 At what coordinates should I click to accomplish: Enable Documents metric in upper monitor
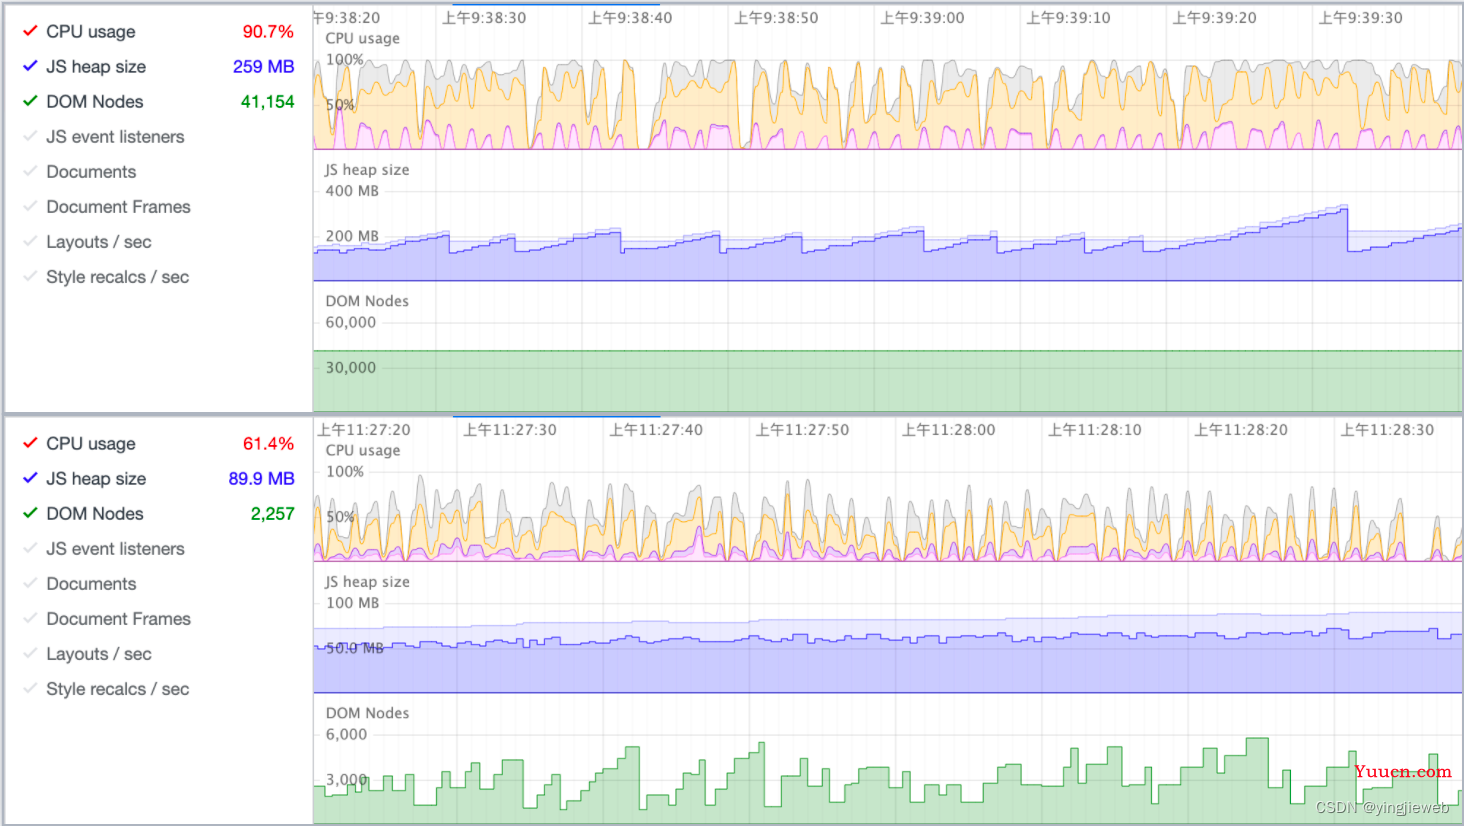click(30, 171)
